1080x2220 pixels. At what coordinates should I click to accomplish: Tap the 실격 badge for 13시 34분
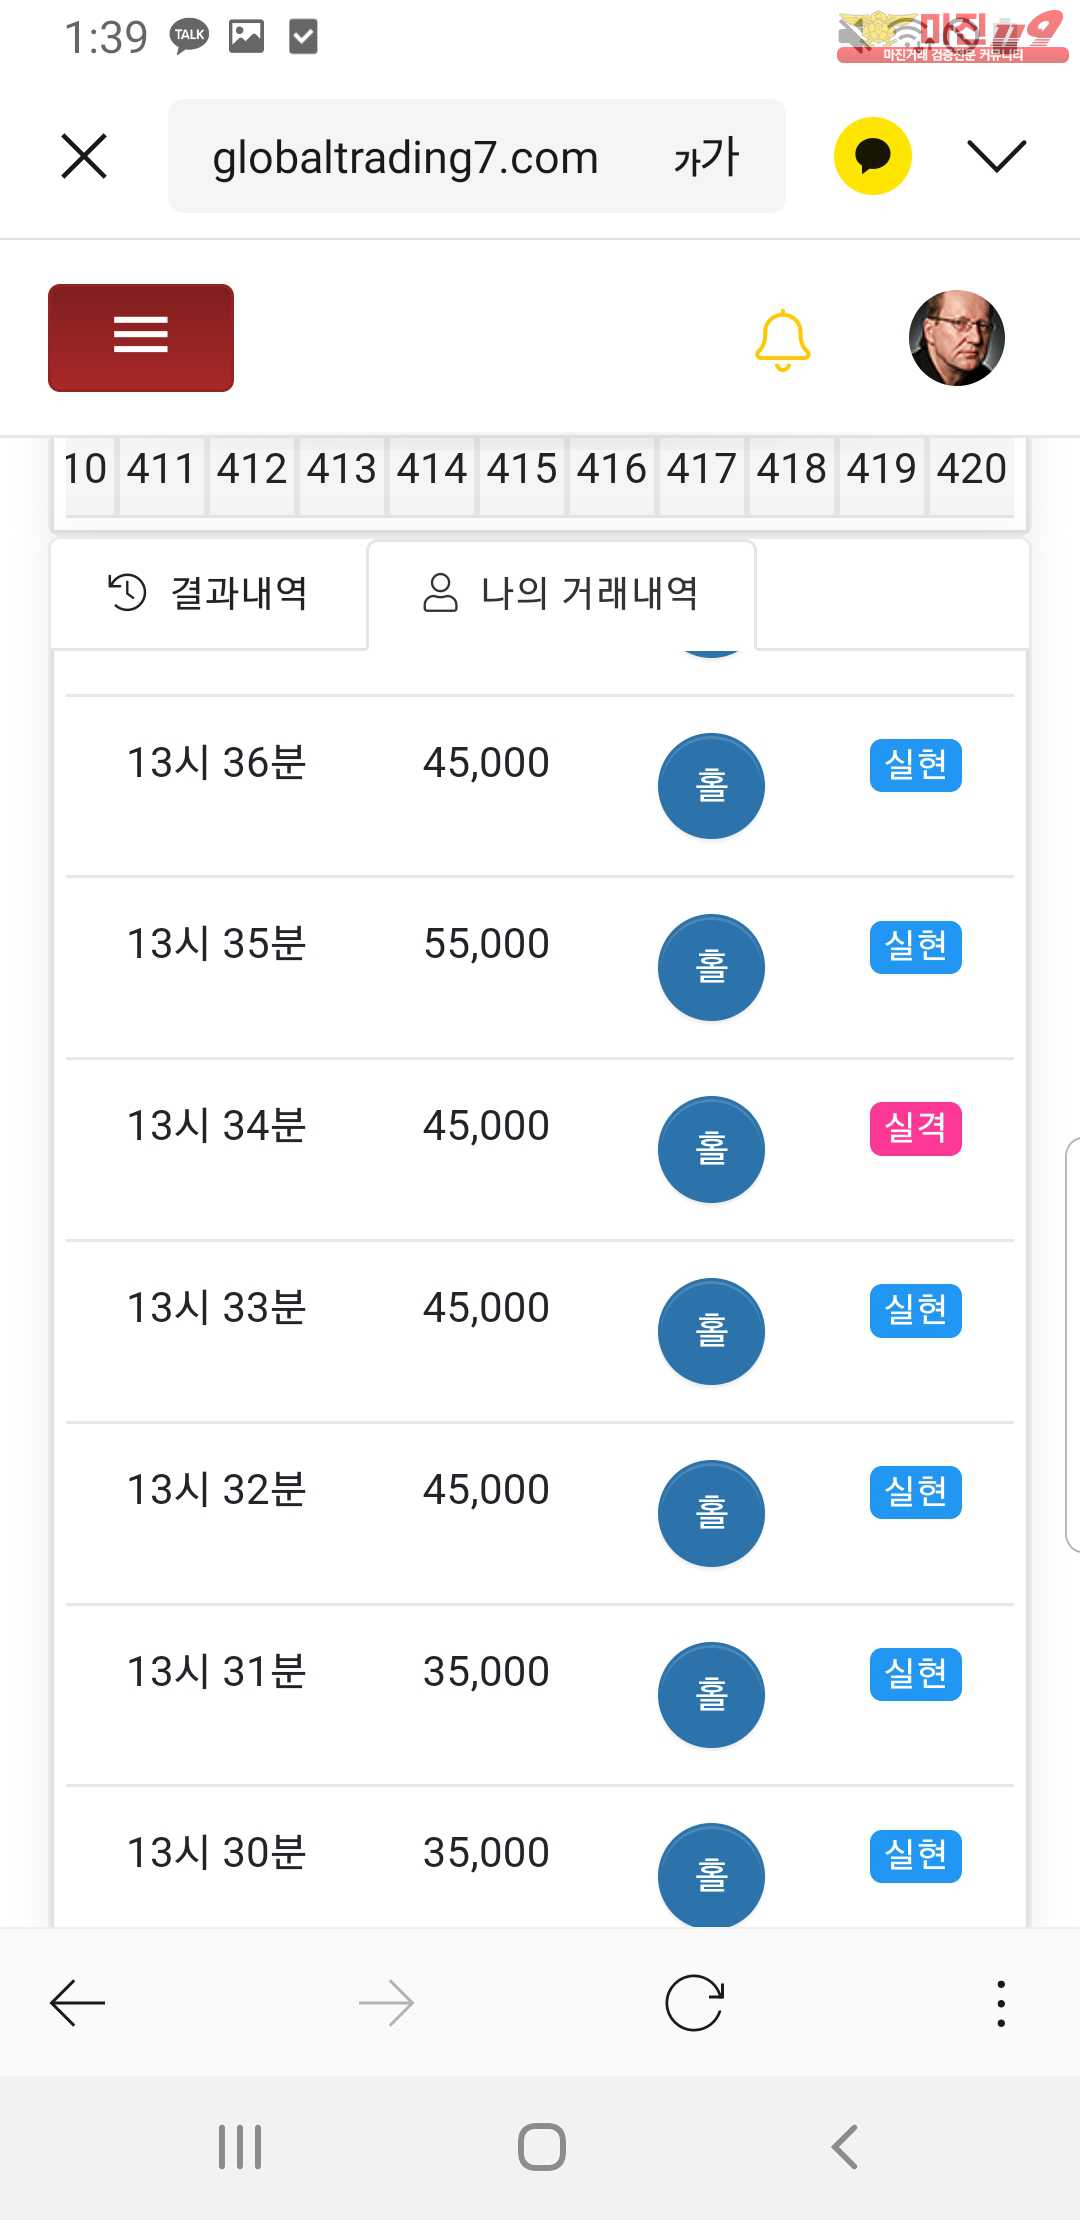click(915, 1128)
